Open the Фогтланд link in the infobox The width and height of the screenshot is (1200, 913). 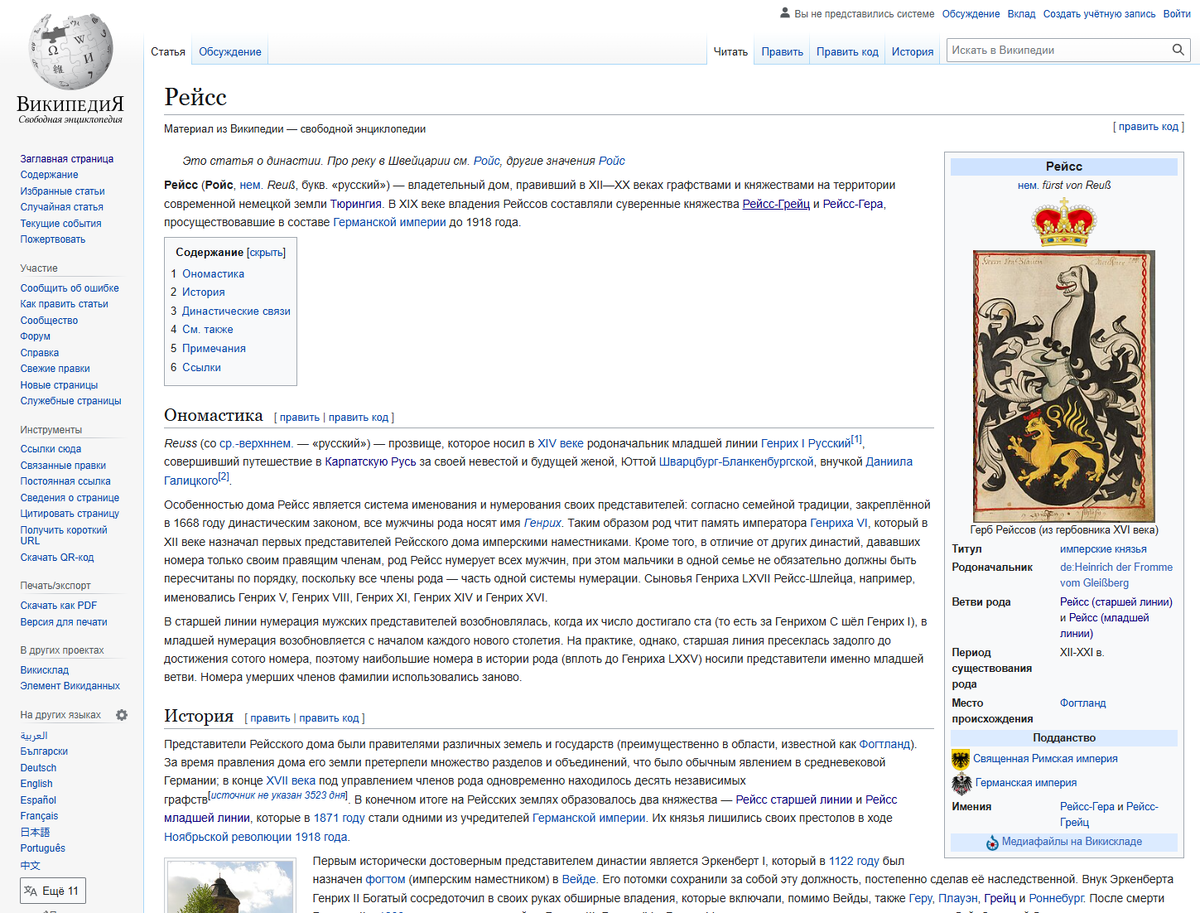[1083, 703]
